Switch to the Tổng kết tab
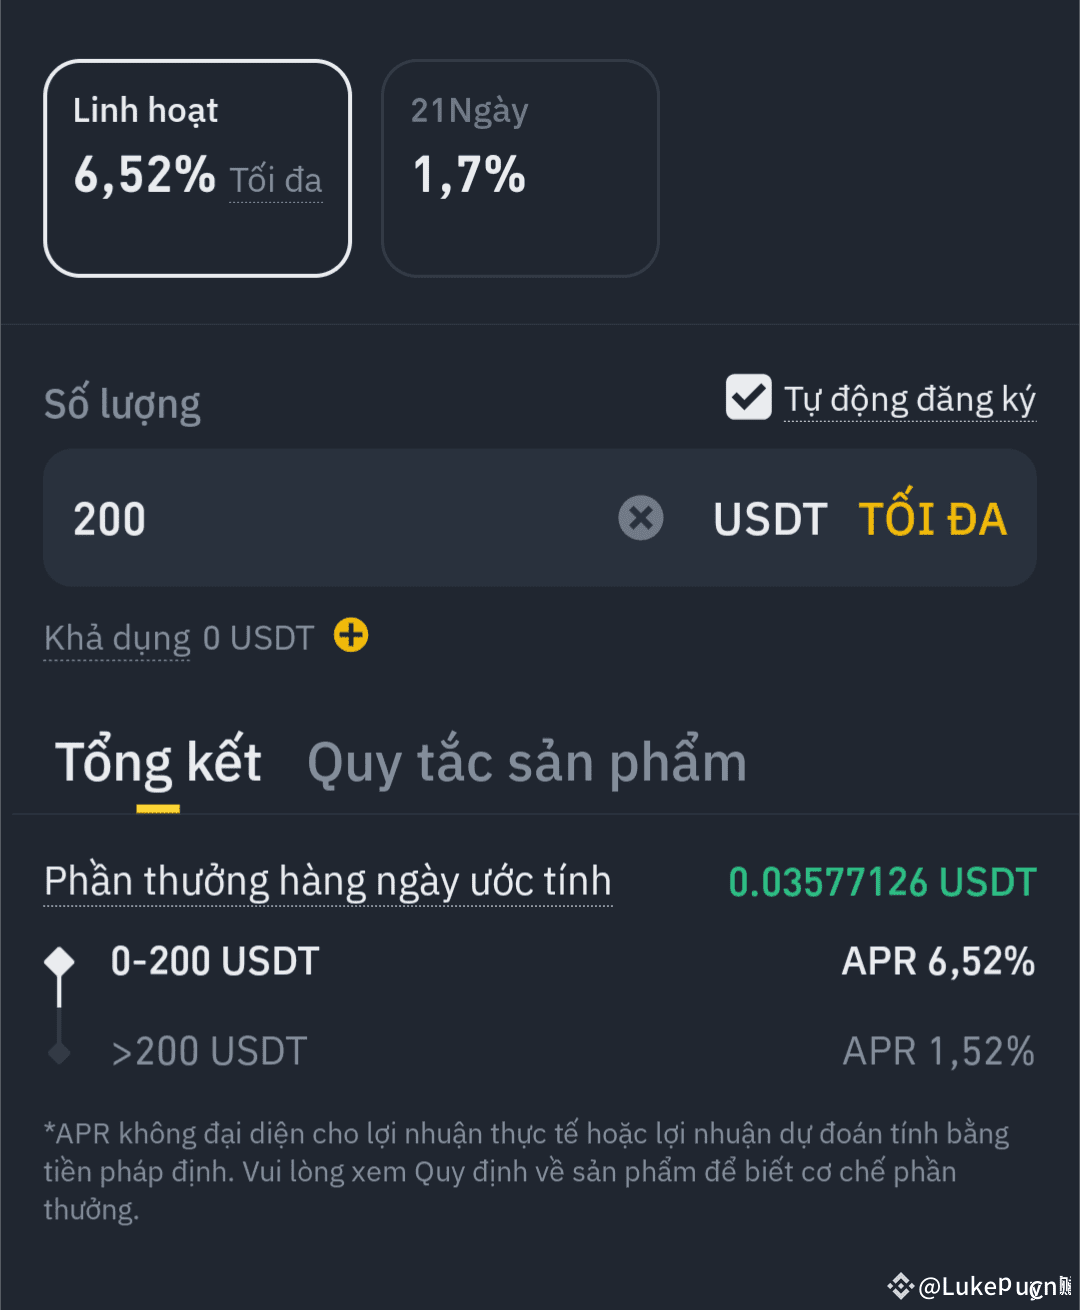The width and height of the screenshot is (1080, 1310). coord(158,763)
